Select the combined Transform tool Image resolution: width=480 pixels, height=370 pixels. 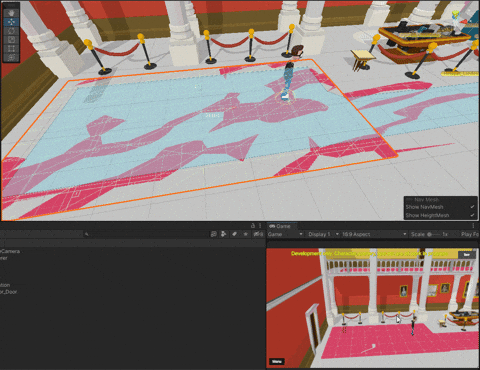(11, 57)
